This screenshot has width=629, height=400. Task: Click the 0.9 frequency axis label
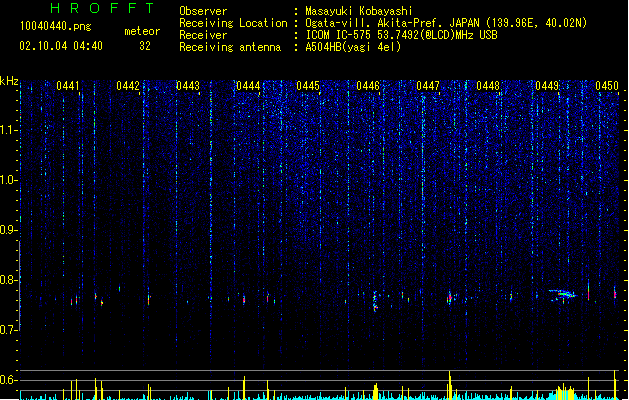pos(9,230)
